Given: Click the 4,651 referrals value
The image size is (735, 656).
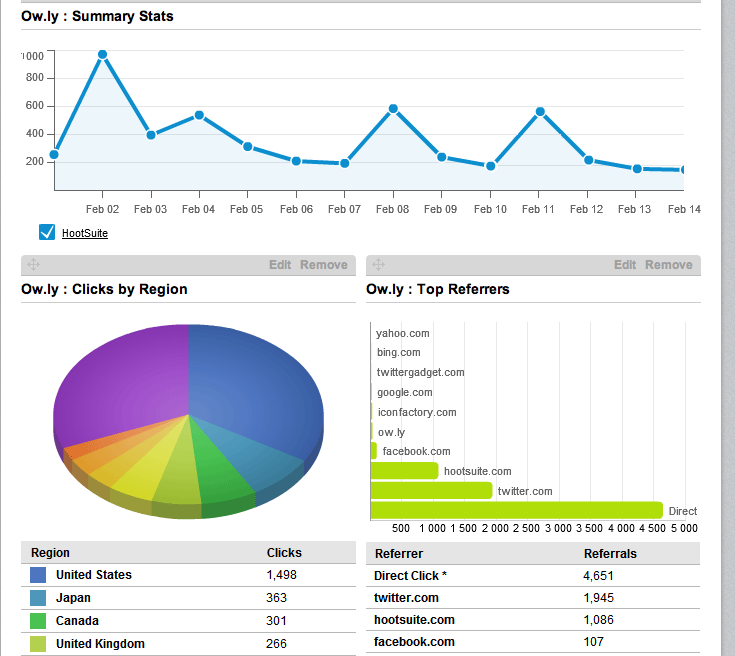Looking at the screenshot, I should [599, 576].
